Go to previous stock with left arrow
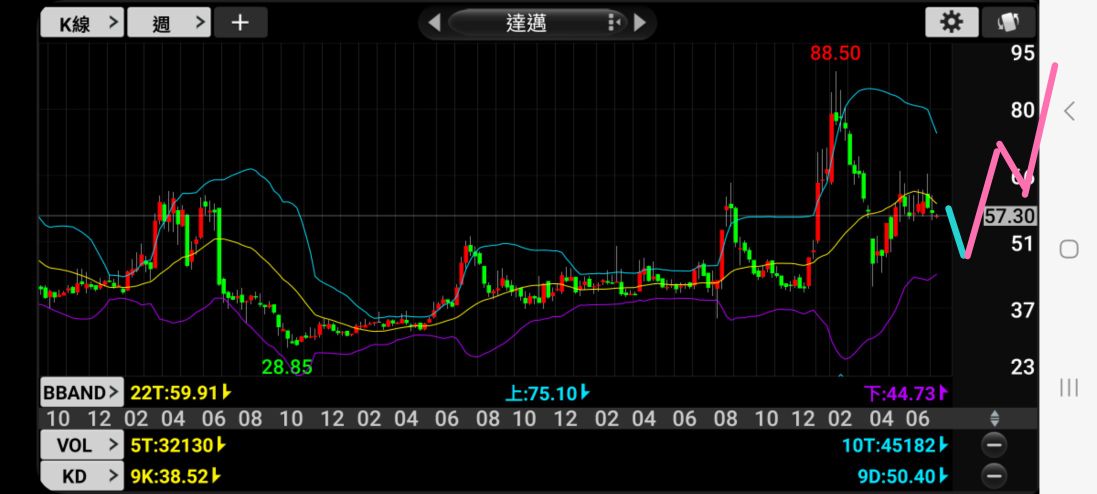 (x=434, y=23)
